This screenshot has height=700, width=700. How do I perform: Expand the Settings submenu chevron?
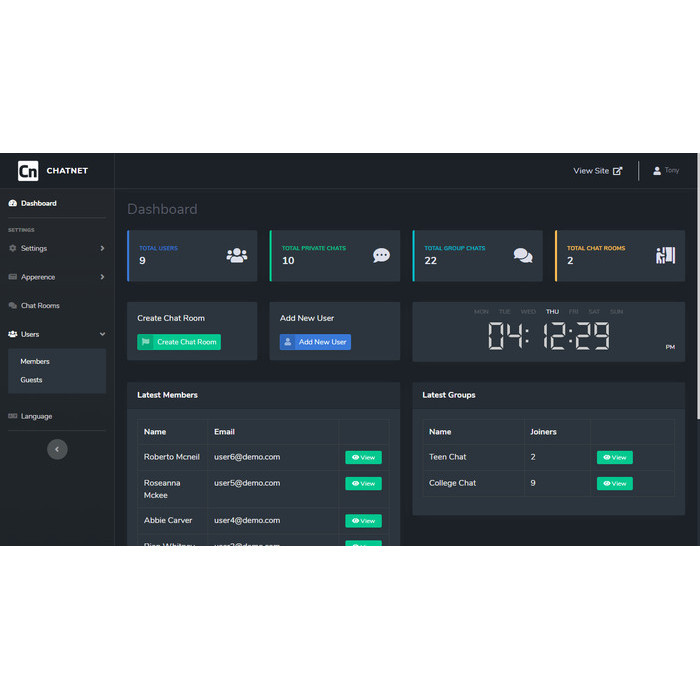click(102, 248)
